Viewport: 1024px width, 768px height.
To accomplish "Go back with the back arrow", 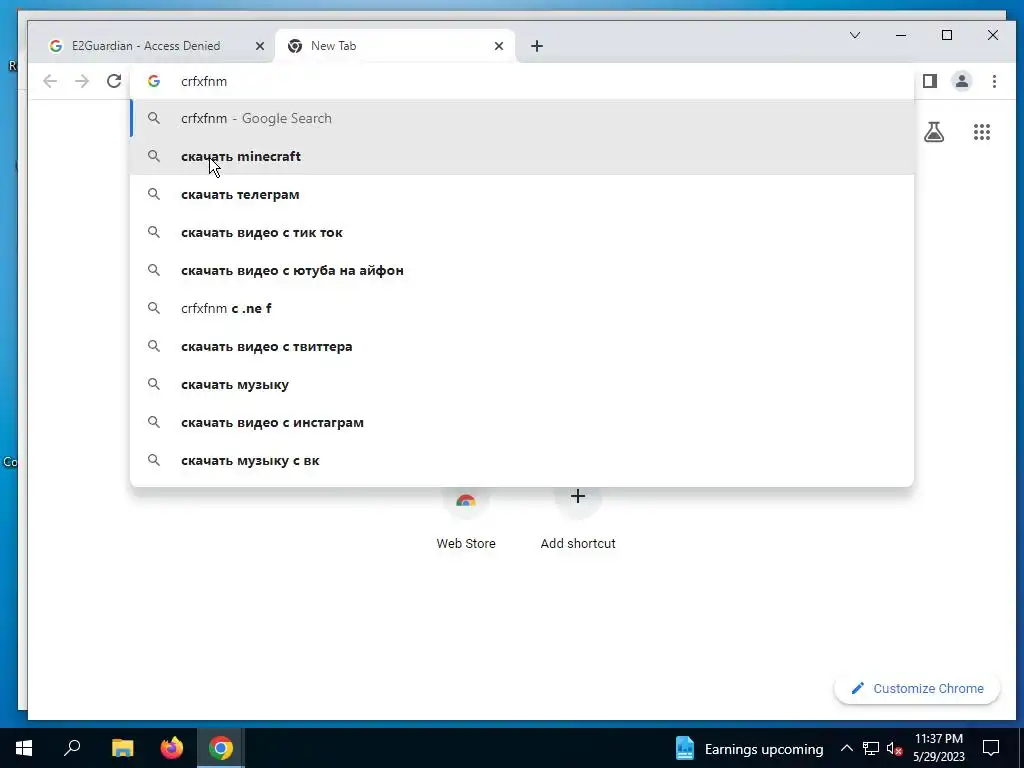I will [x=50, y=81].
